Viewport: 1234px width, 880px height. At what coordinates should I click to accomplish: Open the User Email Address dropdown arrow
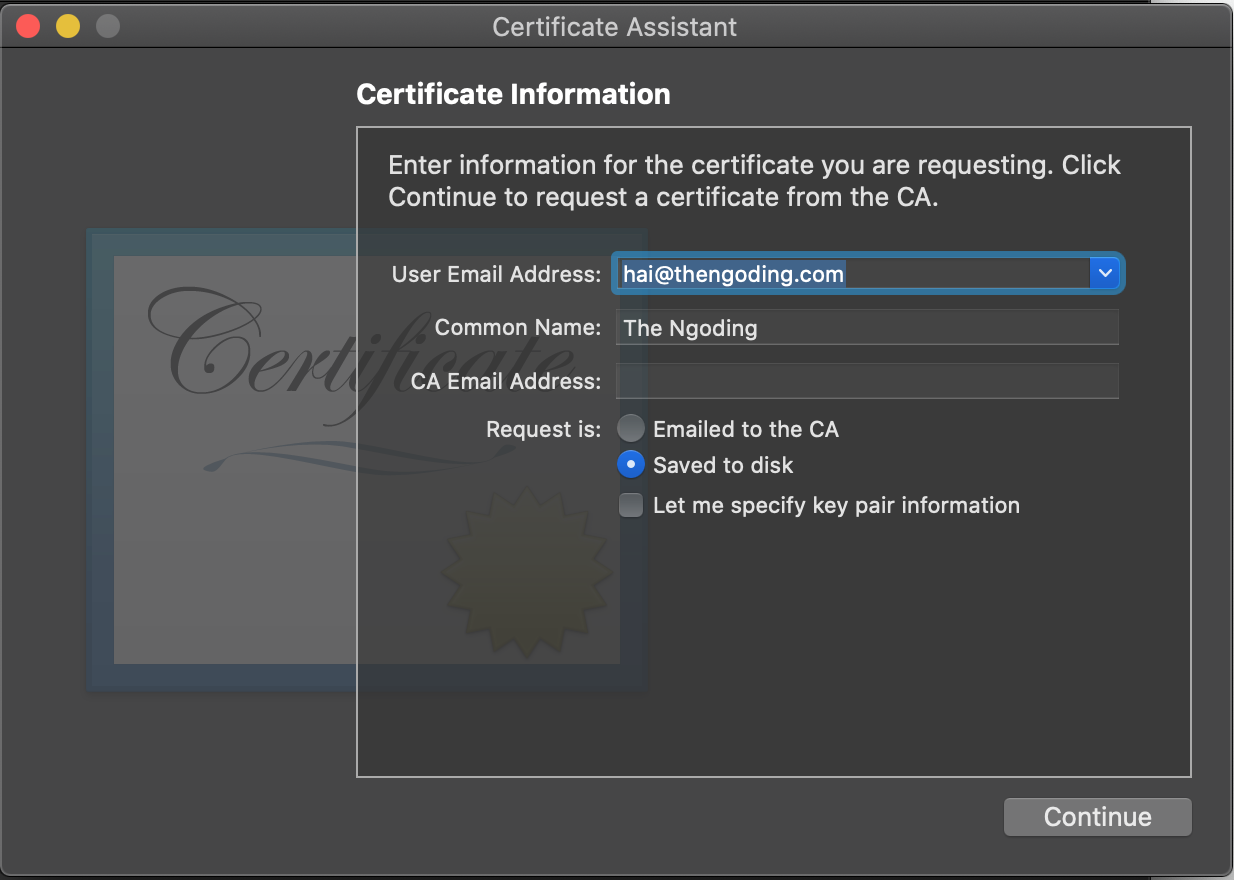pos(1104,273)
